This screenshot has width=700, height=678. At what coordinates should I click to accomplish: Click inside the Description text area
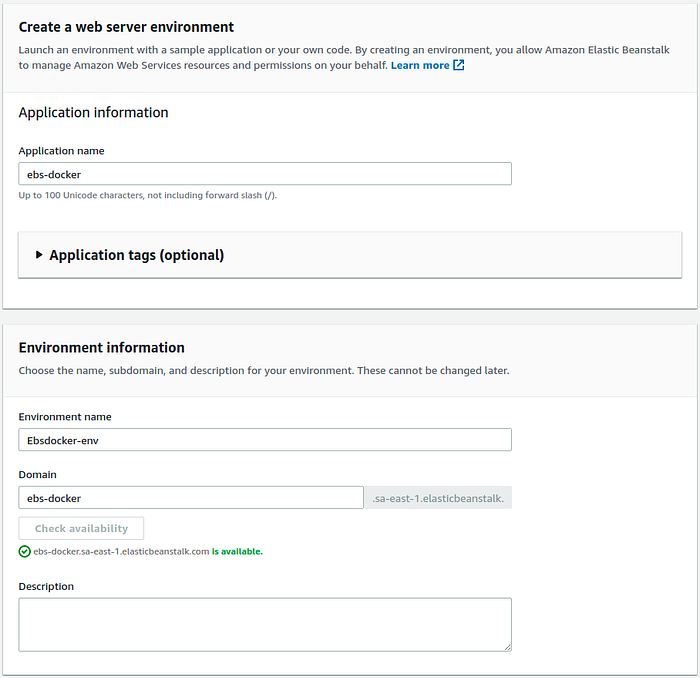point(265,625)
